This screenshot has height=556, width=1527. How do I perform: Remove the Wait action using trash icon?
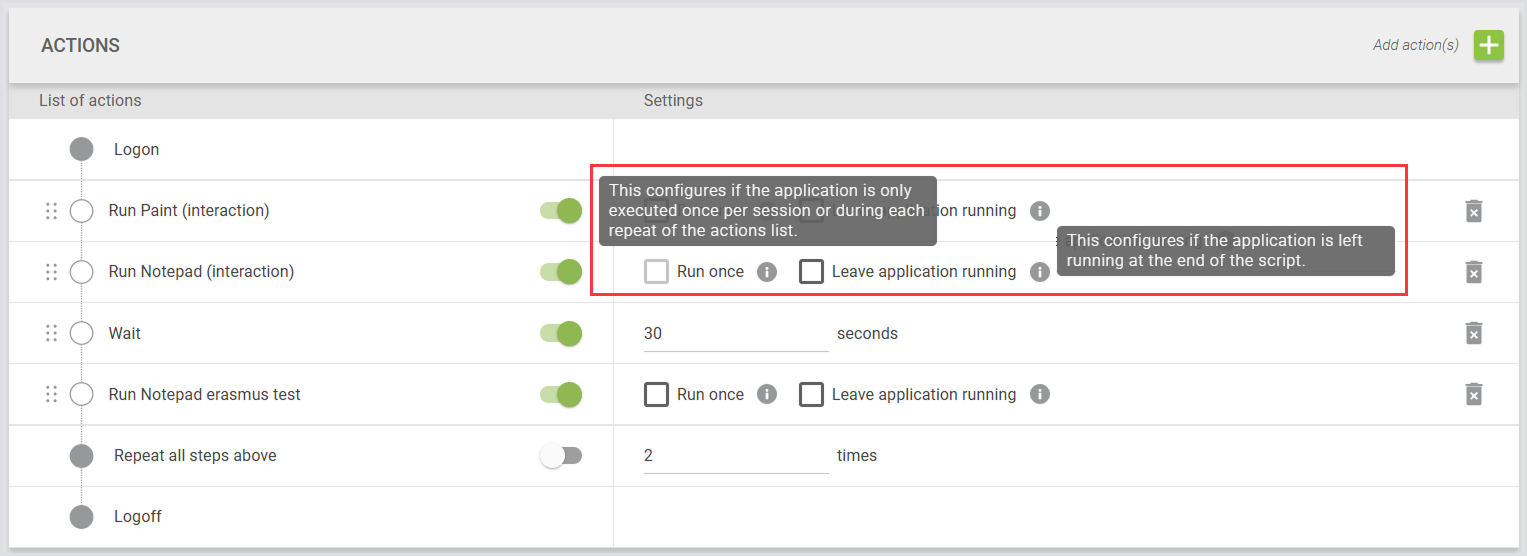[x=1473, y=333]
